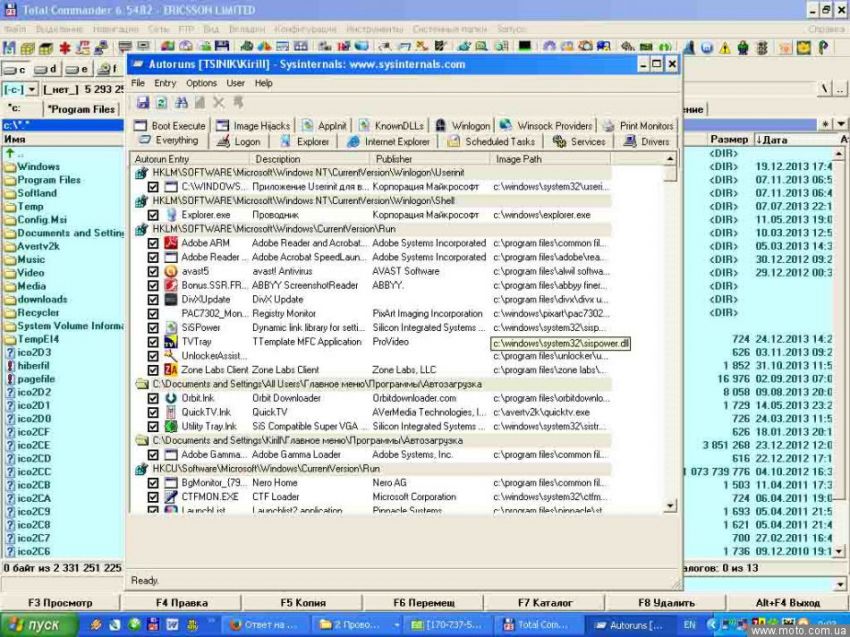This screenshot has width=850, height=637.
Task: Open the Entry menu in Autoruns
Action: coord(165,83)
